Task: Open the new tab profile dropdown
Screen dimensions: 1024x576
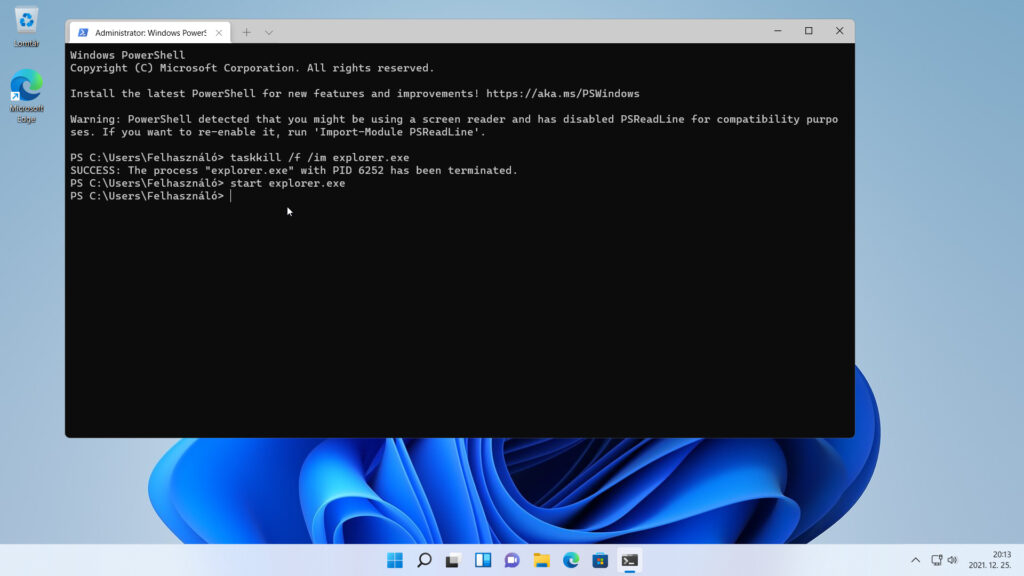Action: 268,32
